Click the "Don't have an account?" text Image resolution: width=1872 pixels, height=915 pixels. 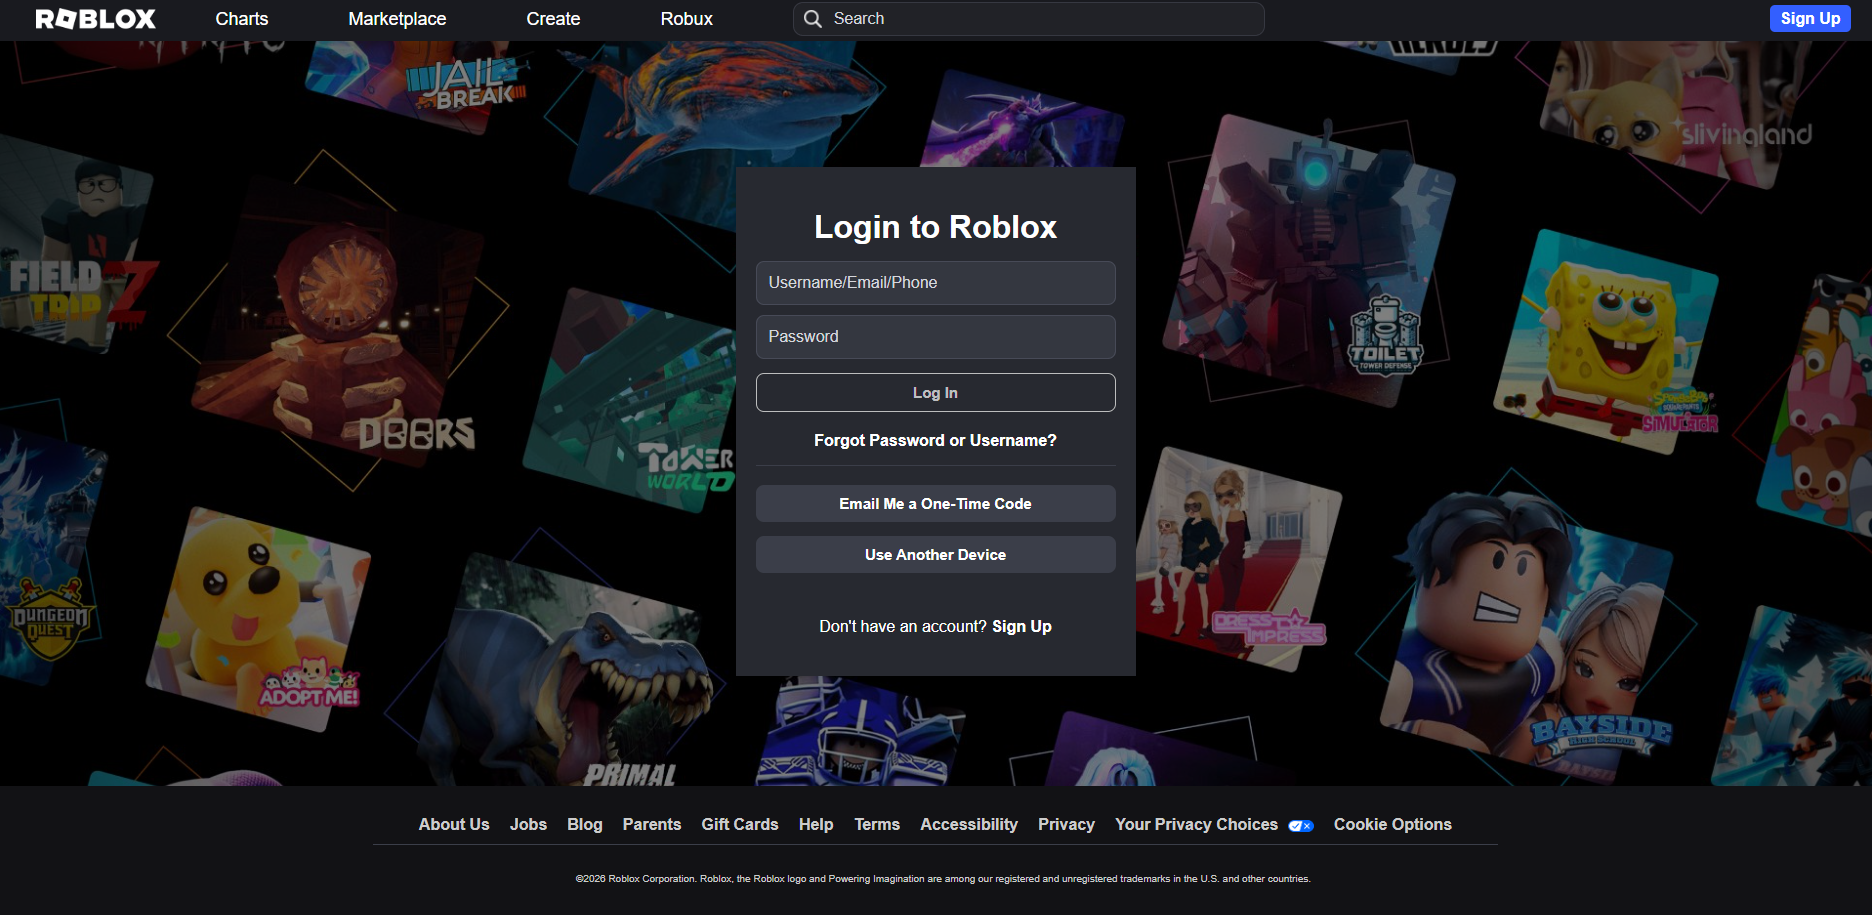click(903, 626)
